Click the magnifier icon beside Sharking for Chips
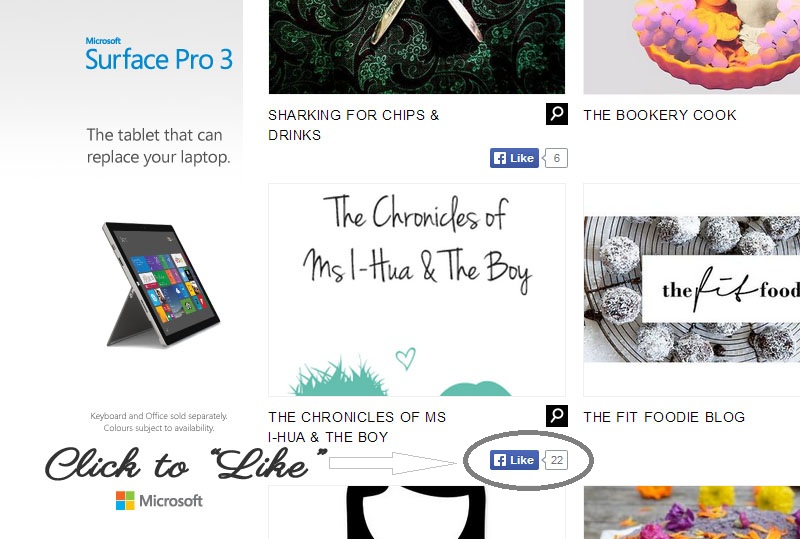Viewport: 800px width, 539px height. coord(557,114)
